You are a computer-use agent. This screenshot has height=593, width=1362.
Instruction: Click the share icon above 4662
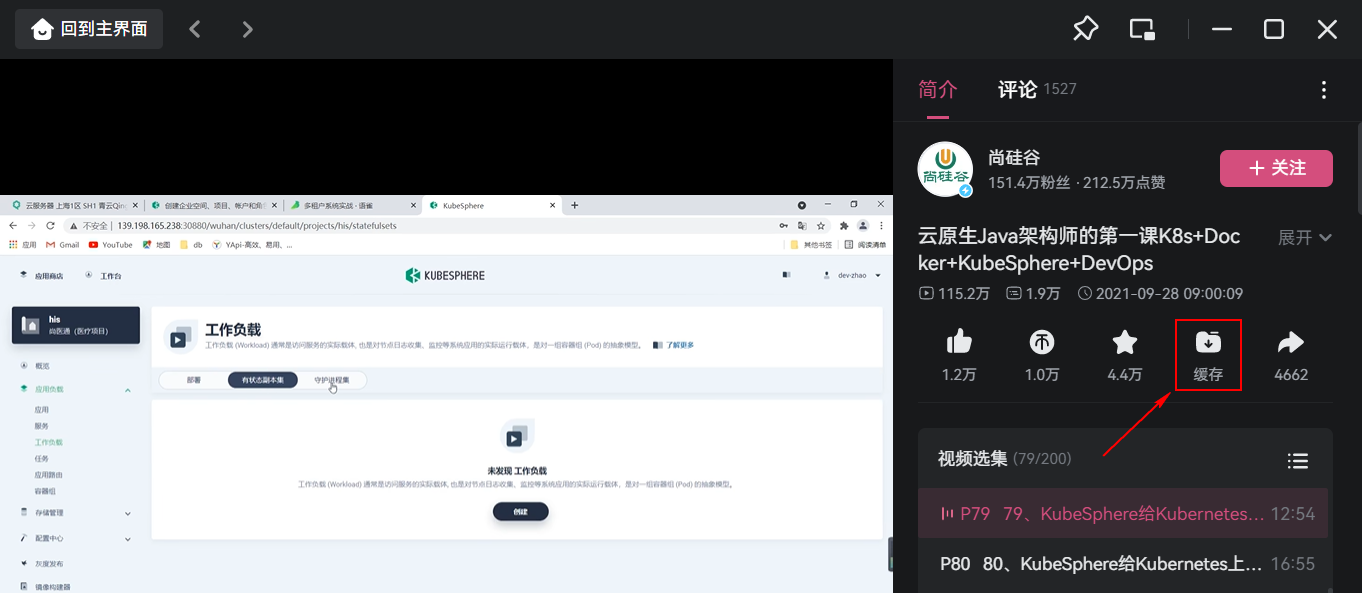(x=1291, y=342)
